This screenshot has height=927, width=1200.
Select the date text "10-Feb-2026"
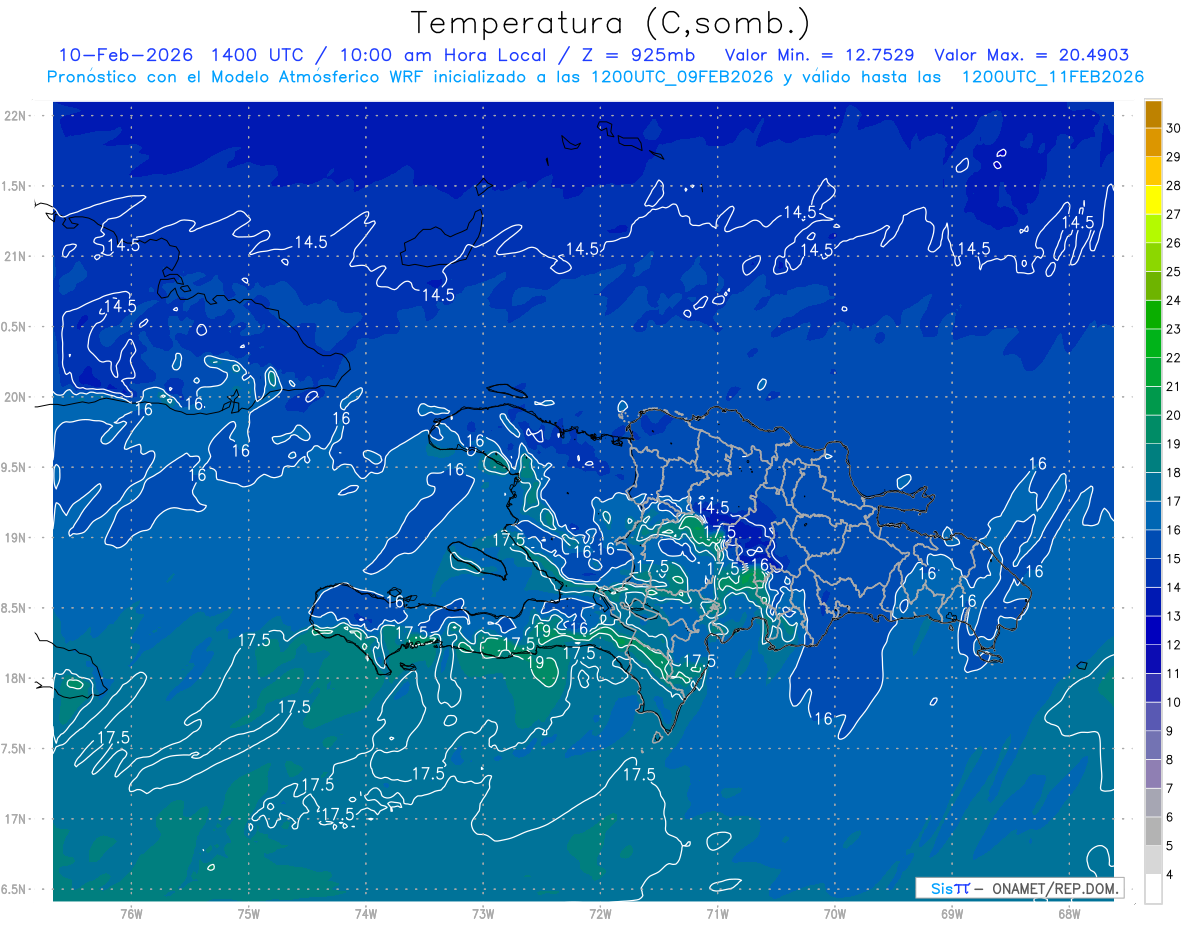pyautogui.click(x=125, y=55)
